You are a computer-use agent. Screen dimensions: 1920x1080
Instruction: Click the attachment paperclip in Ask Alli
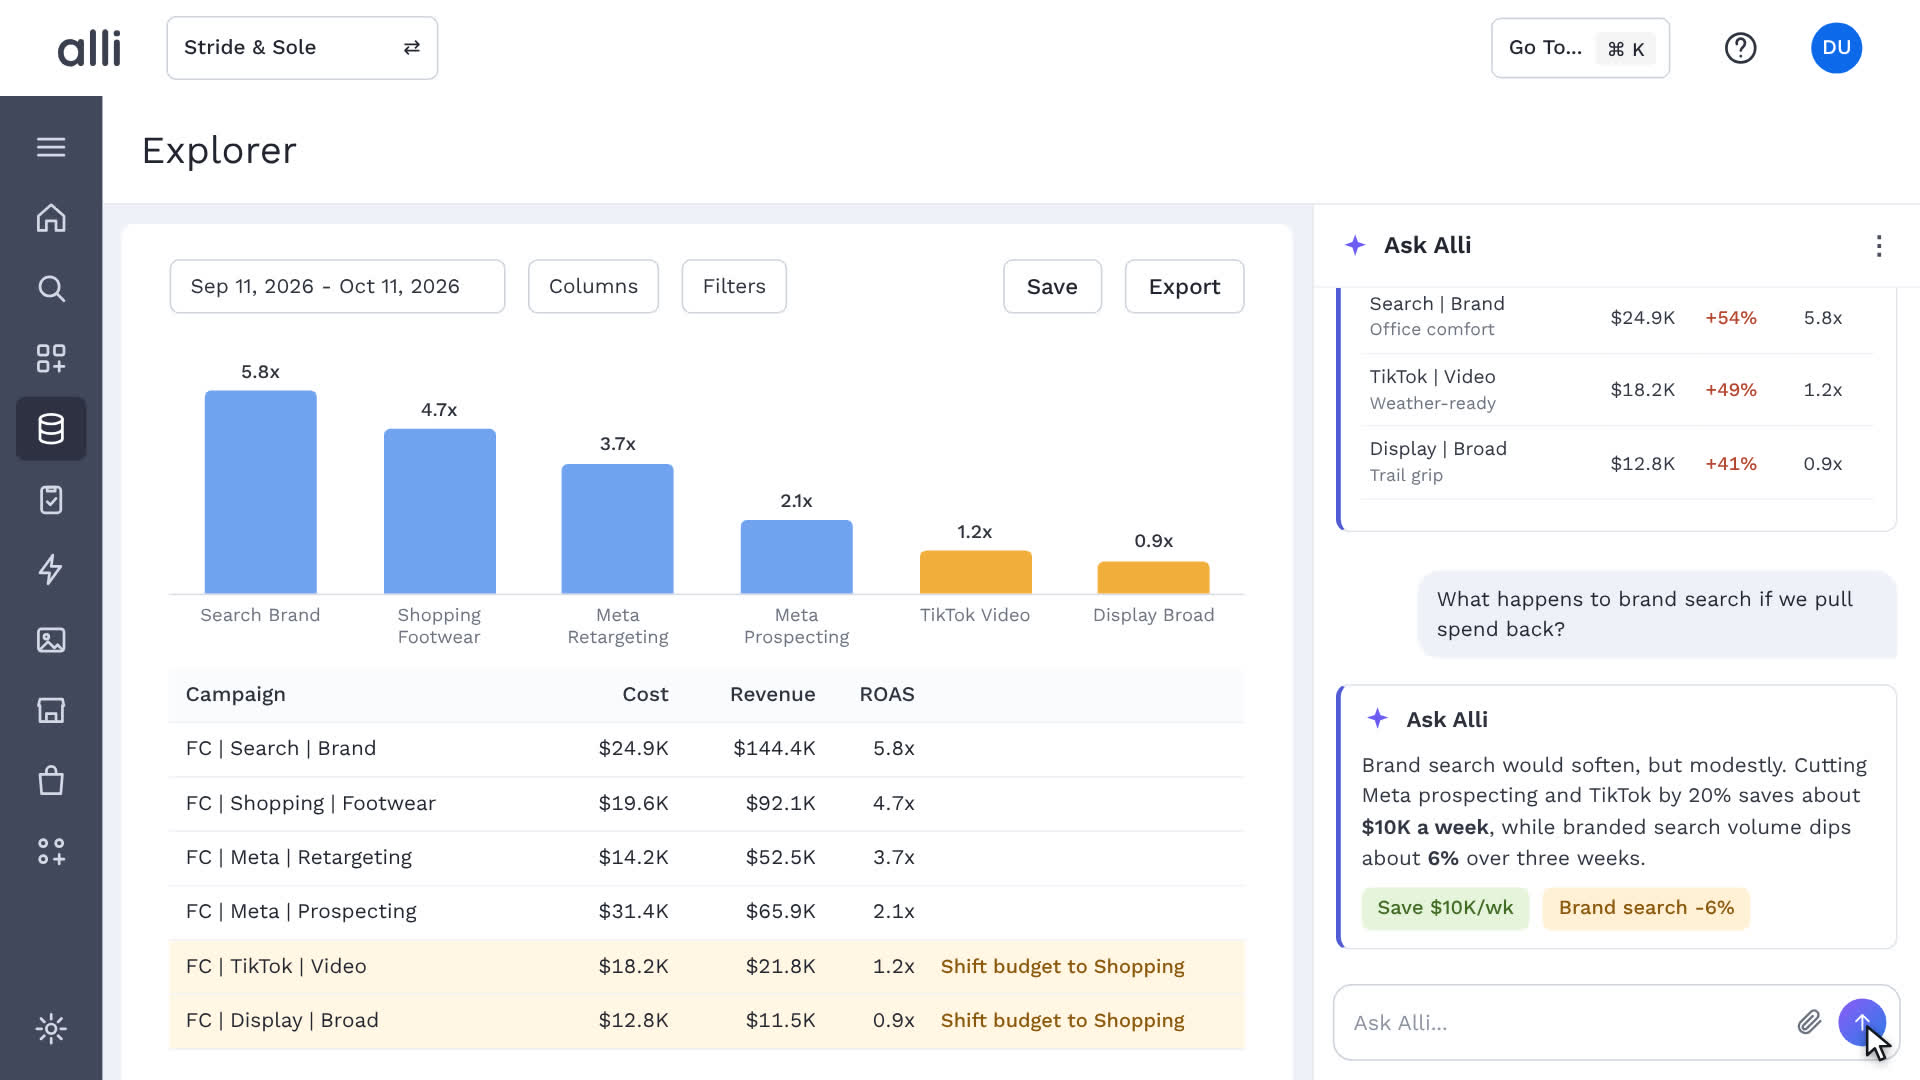coord(1808,1022)
